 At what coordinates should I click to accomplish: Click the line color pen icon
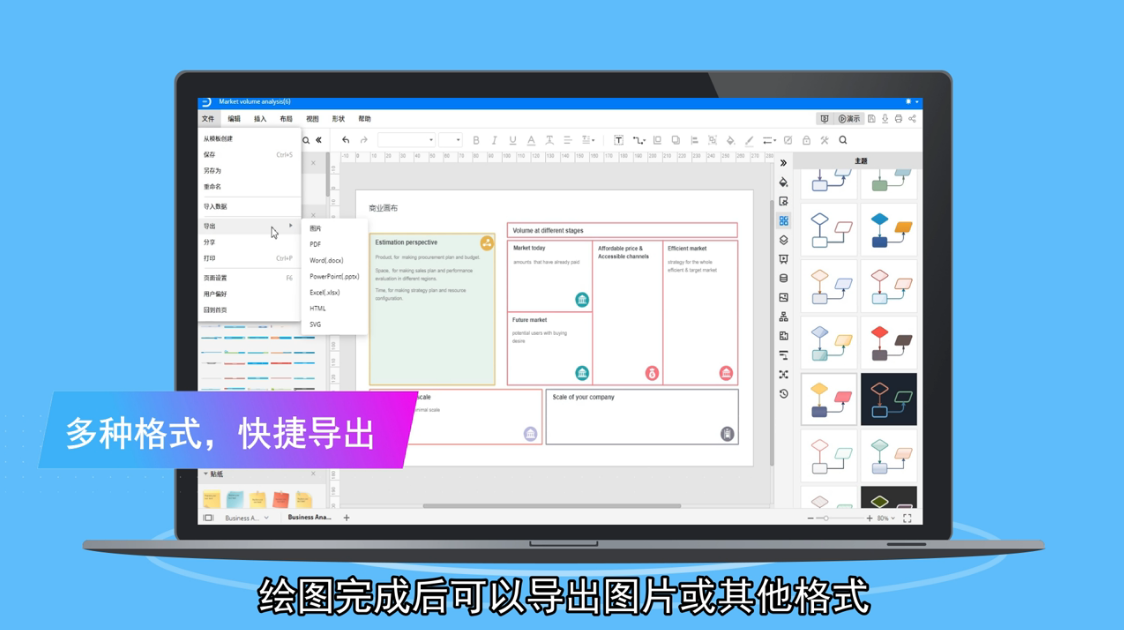[x=749, y=140]
